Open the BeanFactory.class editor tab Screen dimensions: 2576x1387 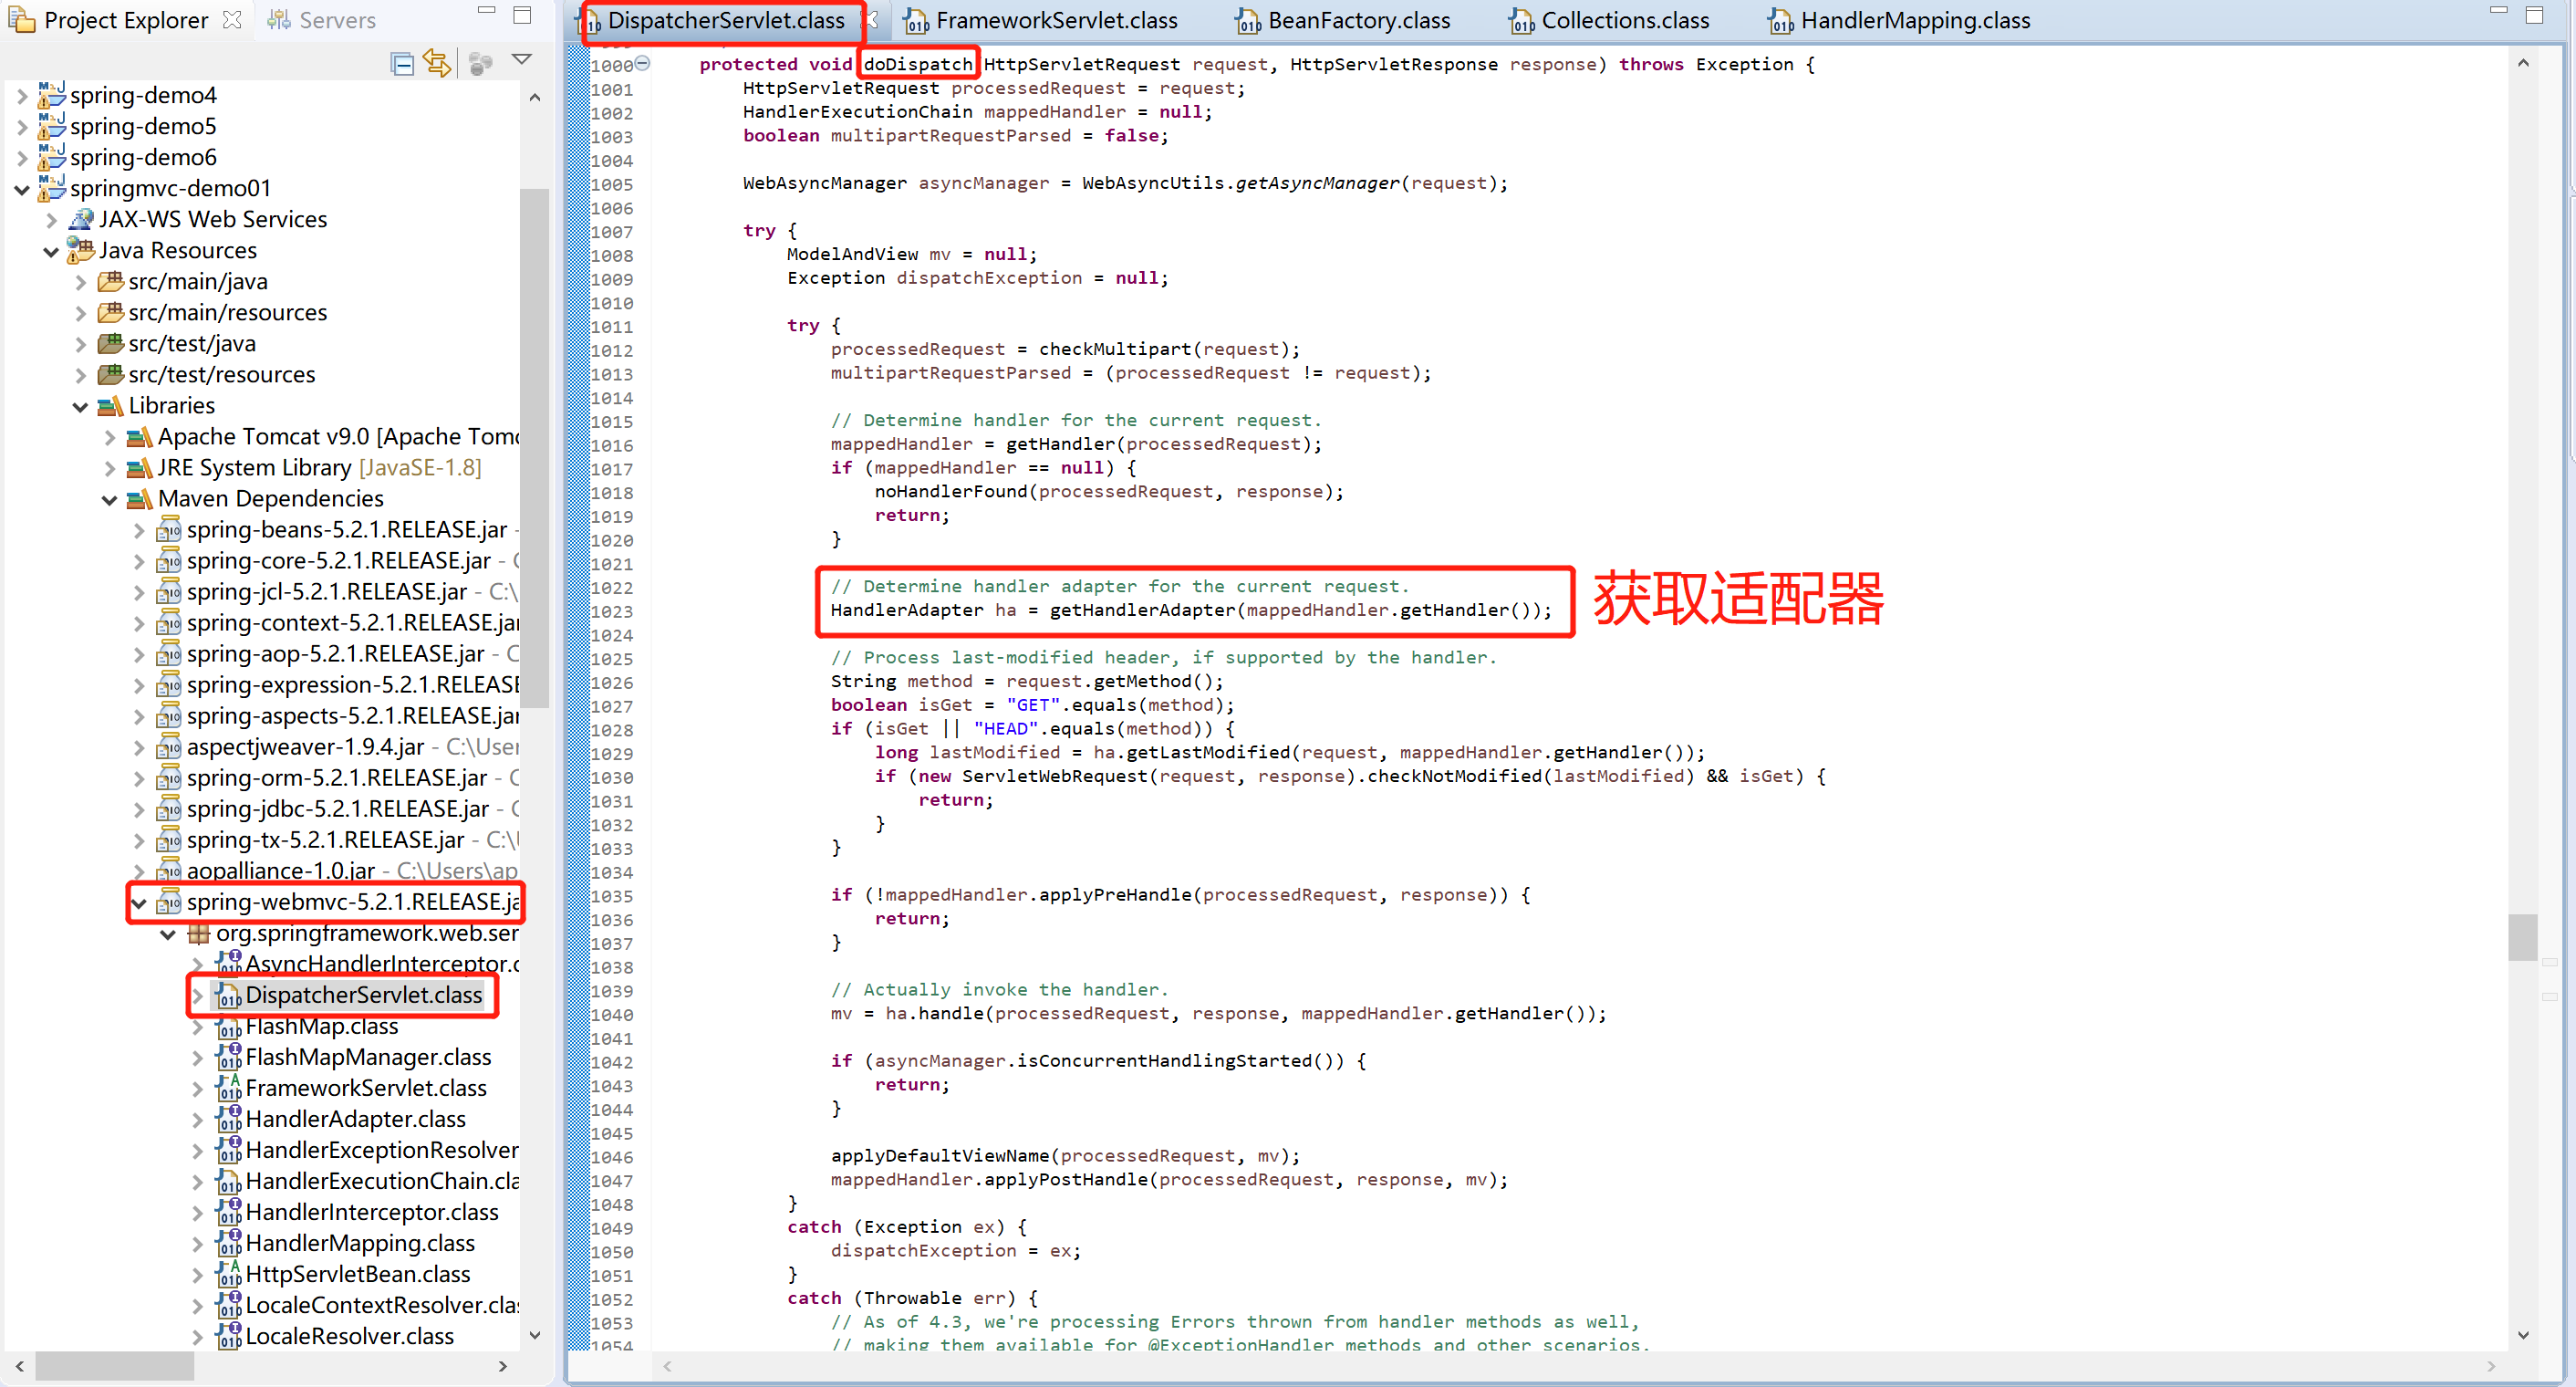[x=1342, y=20]
